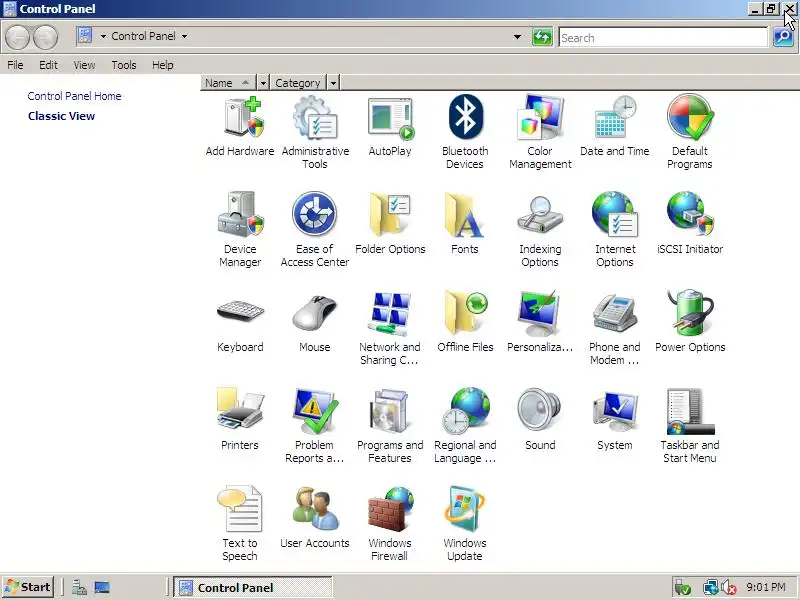Click Control Panel breadcrumb in address bar
This screenshot has width=800, height=600.
click(x=143, y=36)
